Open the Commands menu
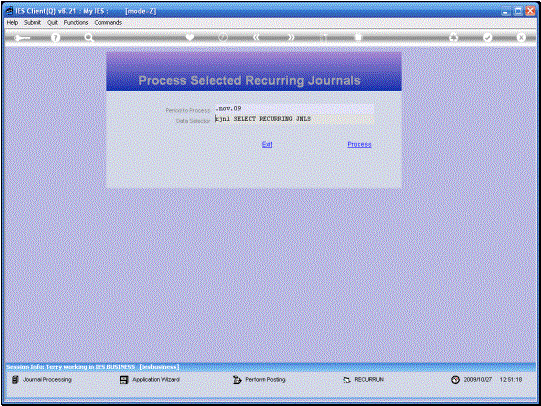Screen dimensions: 541x406 [x=108, y=22]
